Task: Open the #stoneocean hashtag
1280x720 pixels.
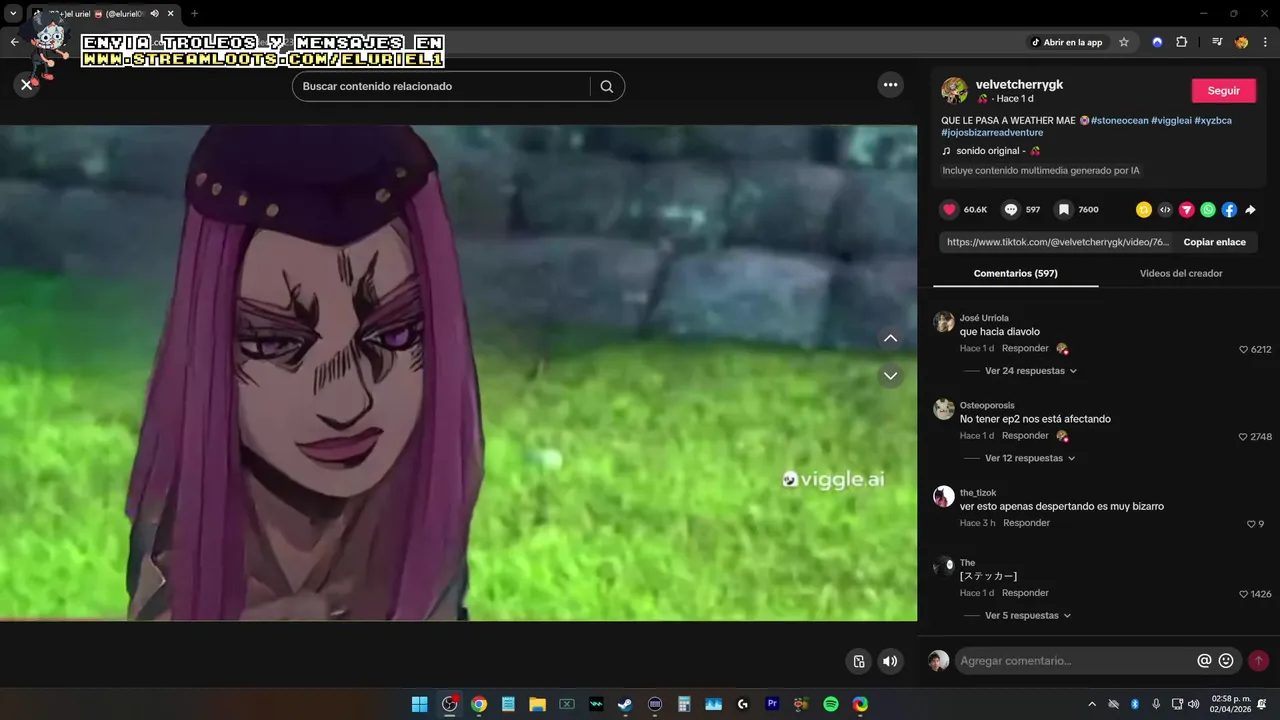Action: [1119, 120]
